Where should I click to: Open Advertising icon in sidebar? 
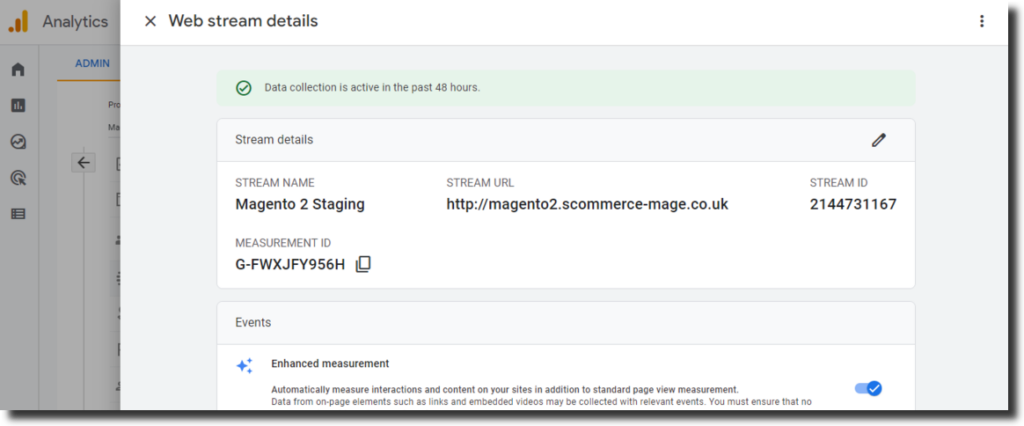(x=18, y=177)
